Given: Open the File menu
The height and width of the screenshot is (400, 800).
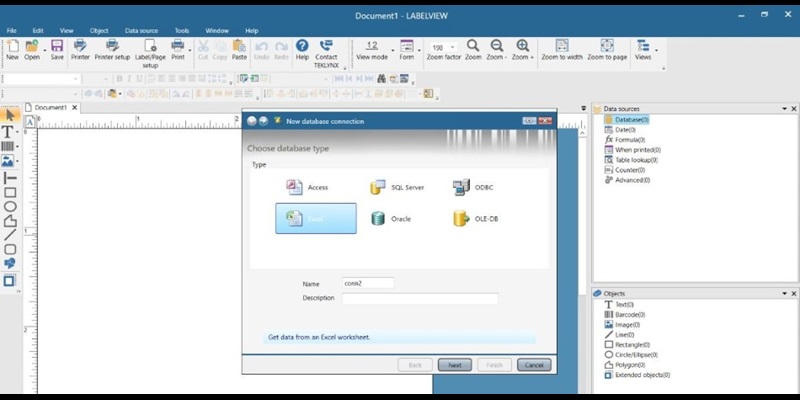Looking at the screenshot, I should (12, 31).
